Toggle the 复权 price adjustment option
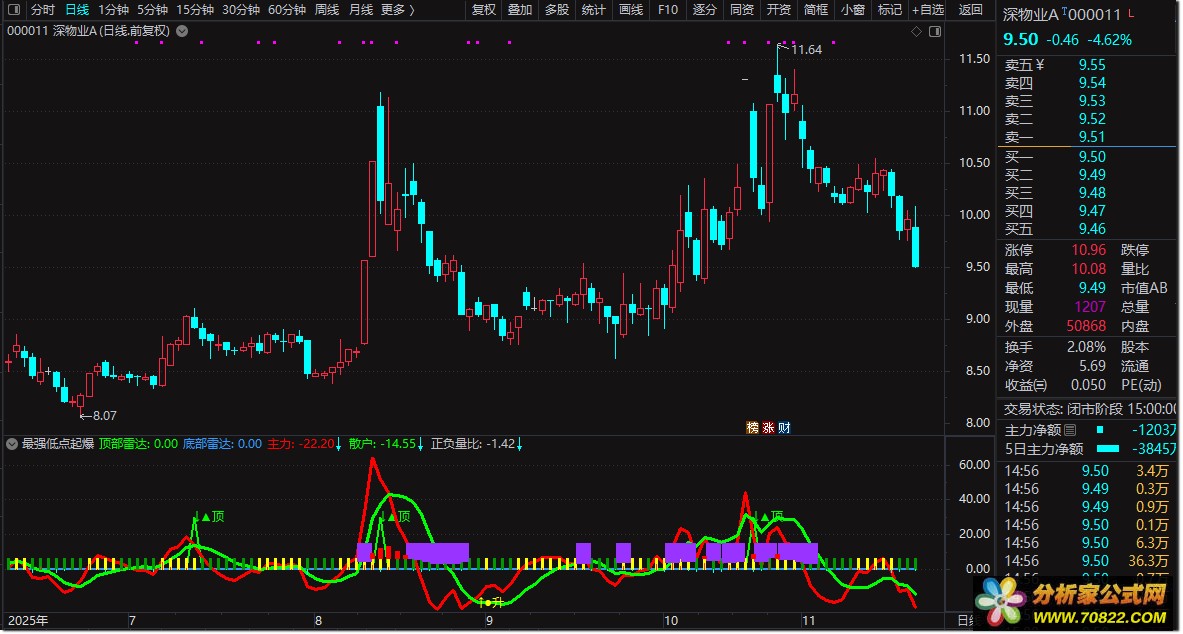This screenshot has width=1183, height=634. tap(483, 10)
